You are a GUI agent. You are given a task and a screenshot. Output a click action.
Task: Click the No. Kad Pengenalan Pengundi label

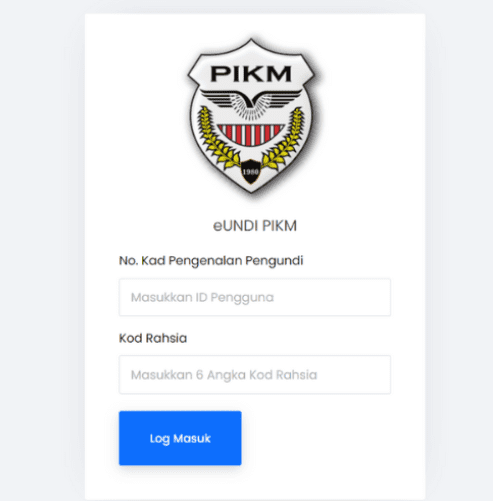(211, 261)
